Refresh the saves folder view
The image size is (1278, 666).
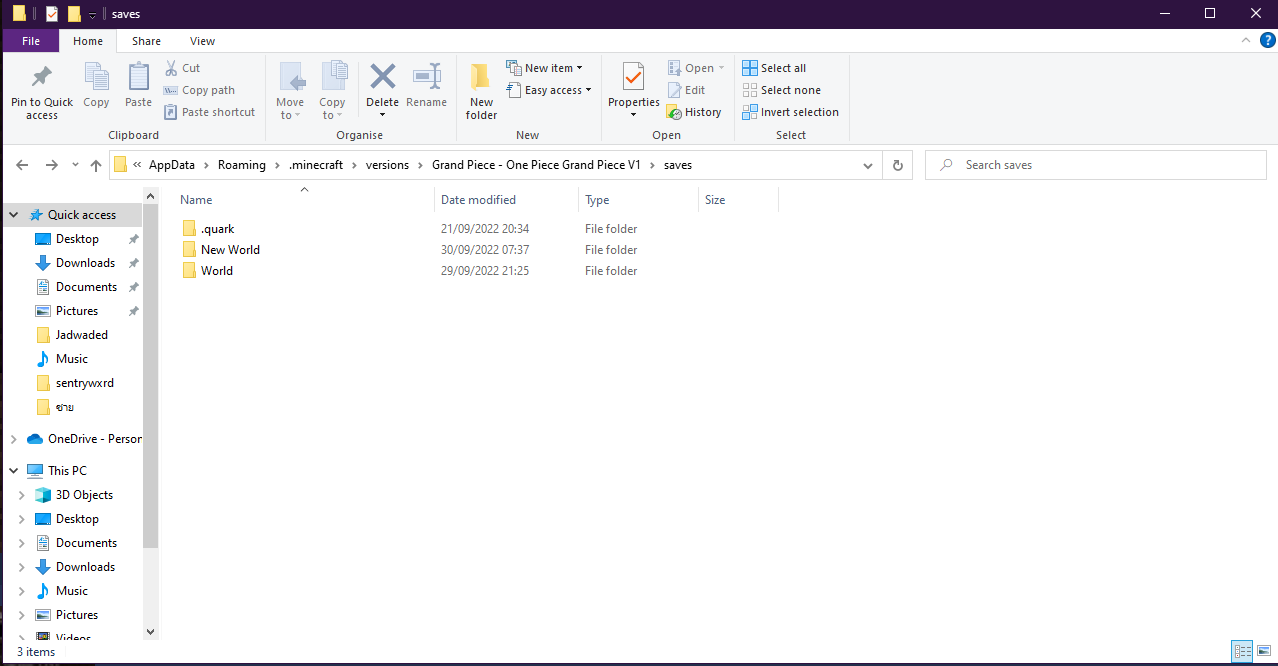pos(897,165)
